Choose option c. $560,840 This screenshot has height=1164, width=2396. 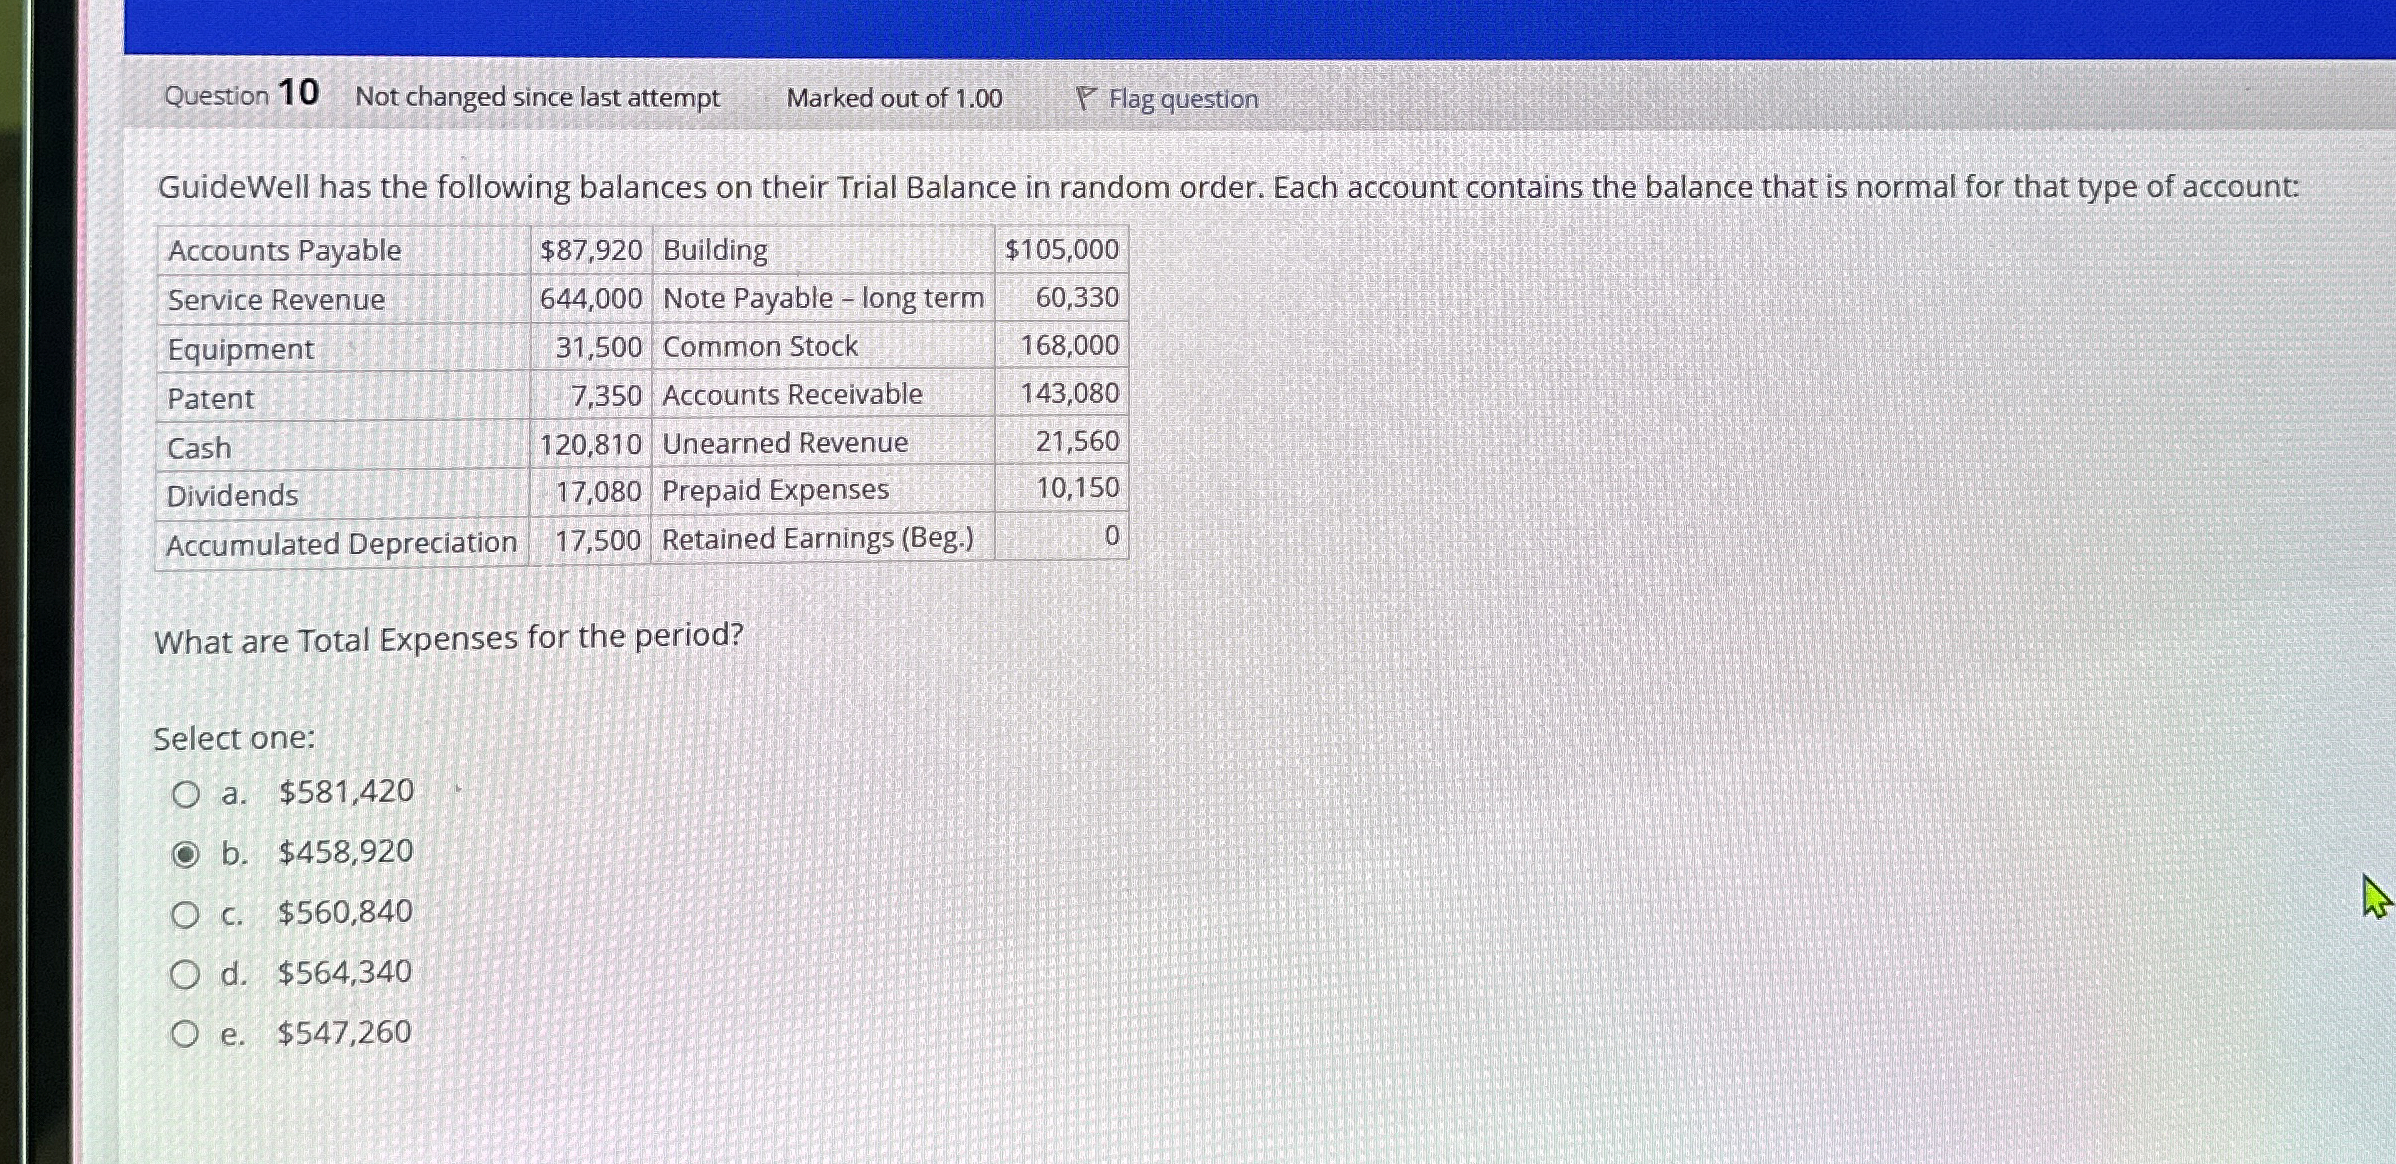[x=185, y=915]
